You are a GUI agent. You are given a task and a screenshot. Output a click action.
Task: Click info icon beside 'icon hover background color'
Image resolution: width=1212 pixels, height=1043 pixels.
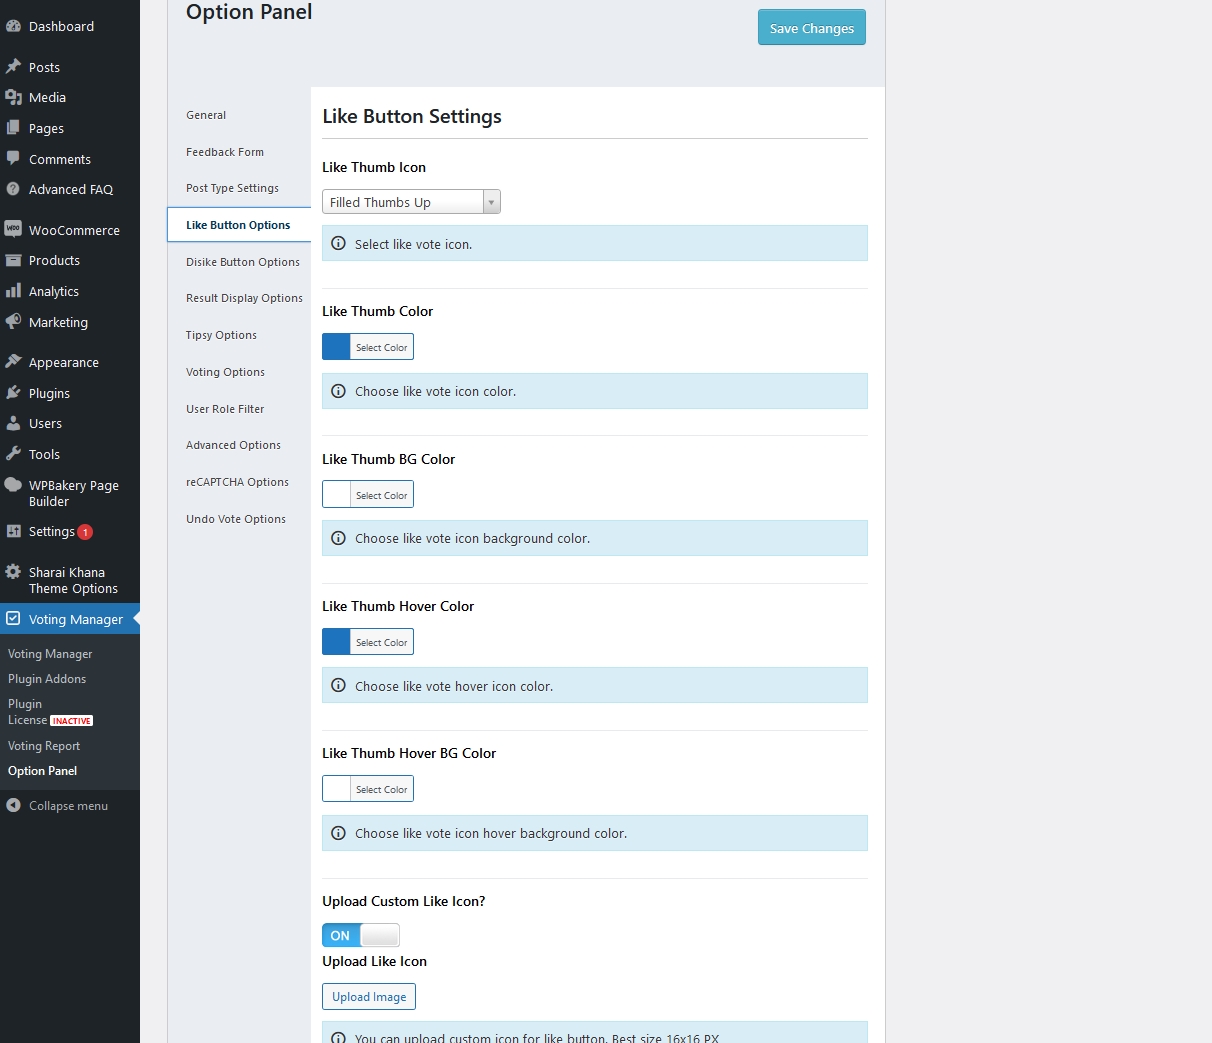338,833
